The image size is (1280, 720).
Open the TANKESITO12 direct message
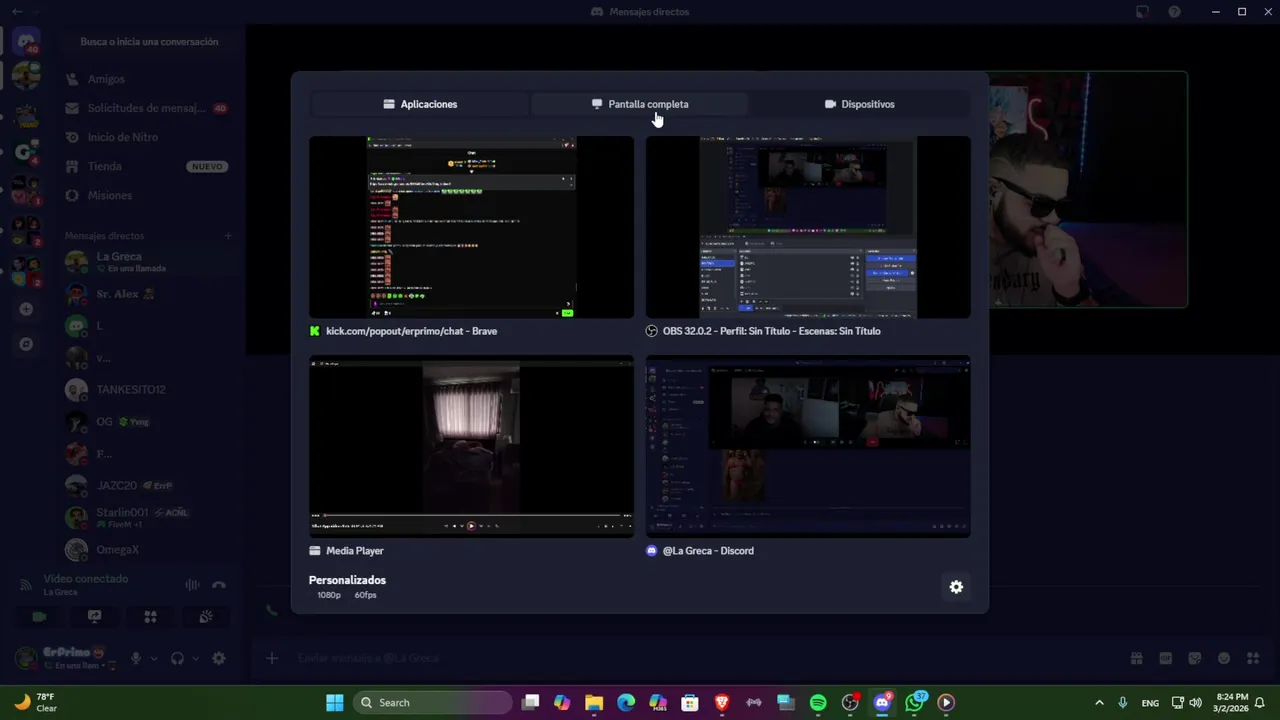pos(148,389)
